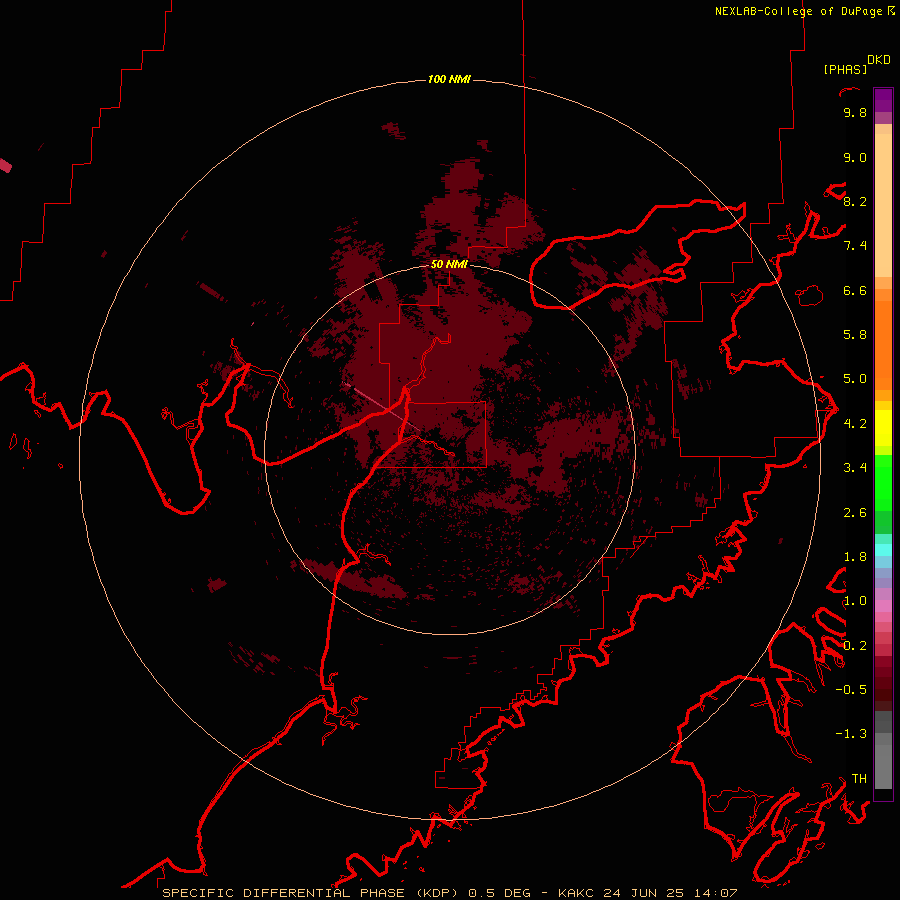Click the yellow segment of the color bar
Screen dimensions: 900x900
click(883, 428)
